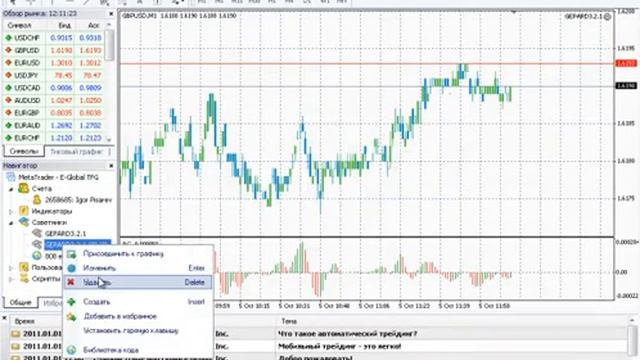Switch to the Избранное tab in Navigator

(52, 303)
